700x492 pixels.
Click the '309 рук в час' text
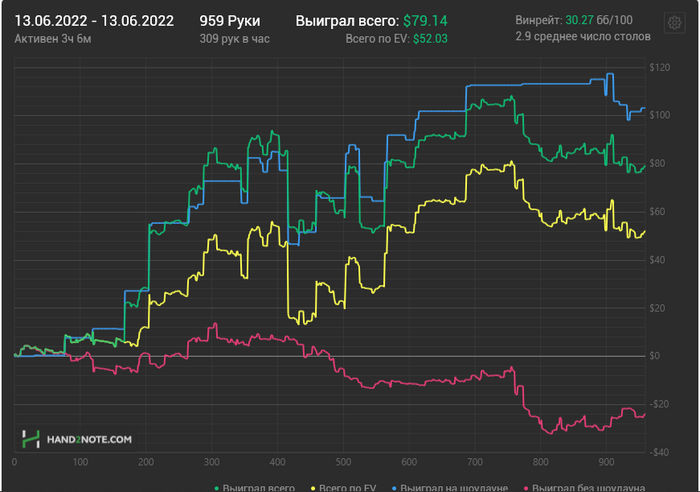click(x=234, y=39)
